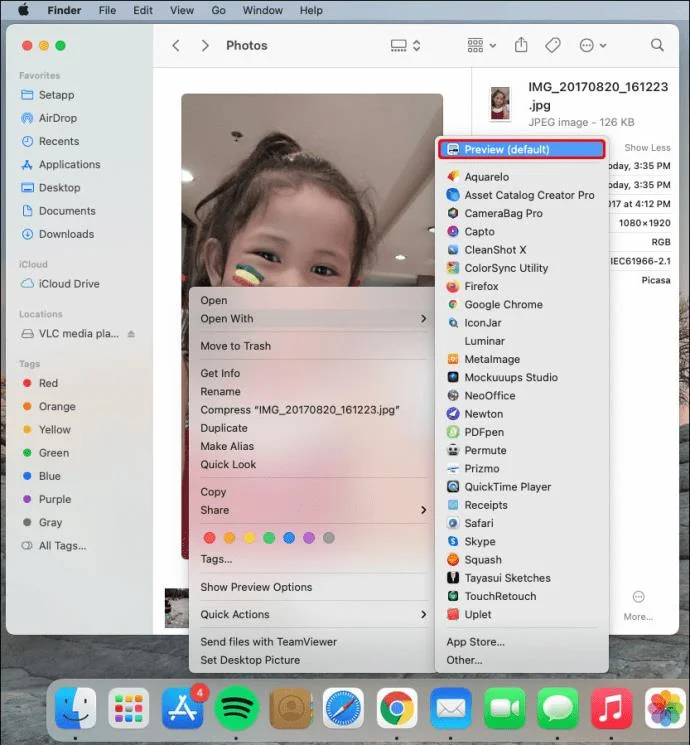This screenshot has height=745, width=690.
Task: Choose Set Desktop Picture
Action: pyautogui.click(x=311, y=660)
